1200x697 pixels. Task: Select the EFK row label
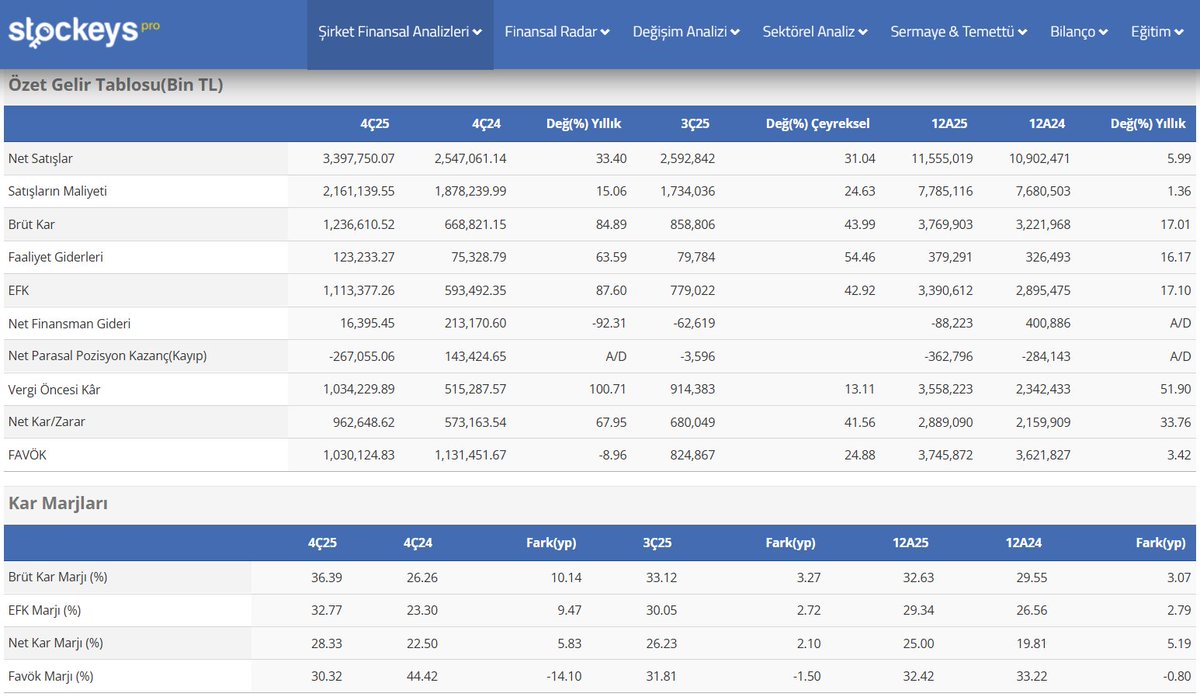pos(19,290)
